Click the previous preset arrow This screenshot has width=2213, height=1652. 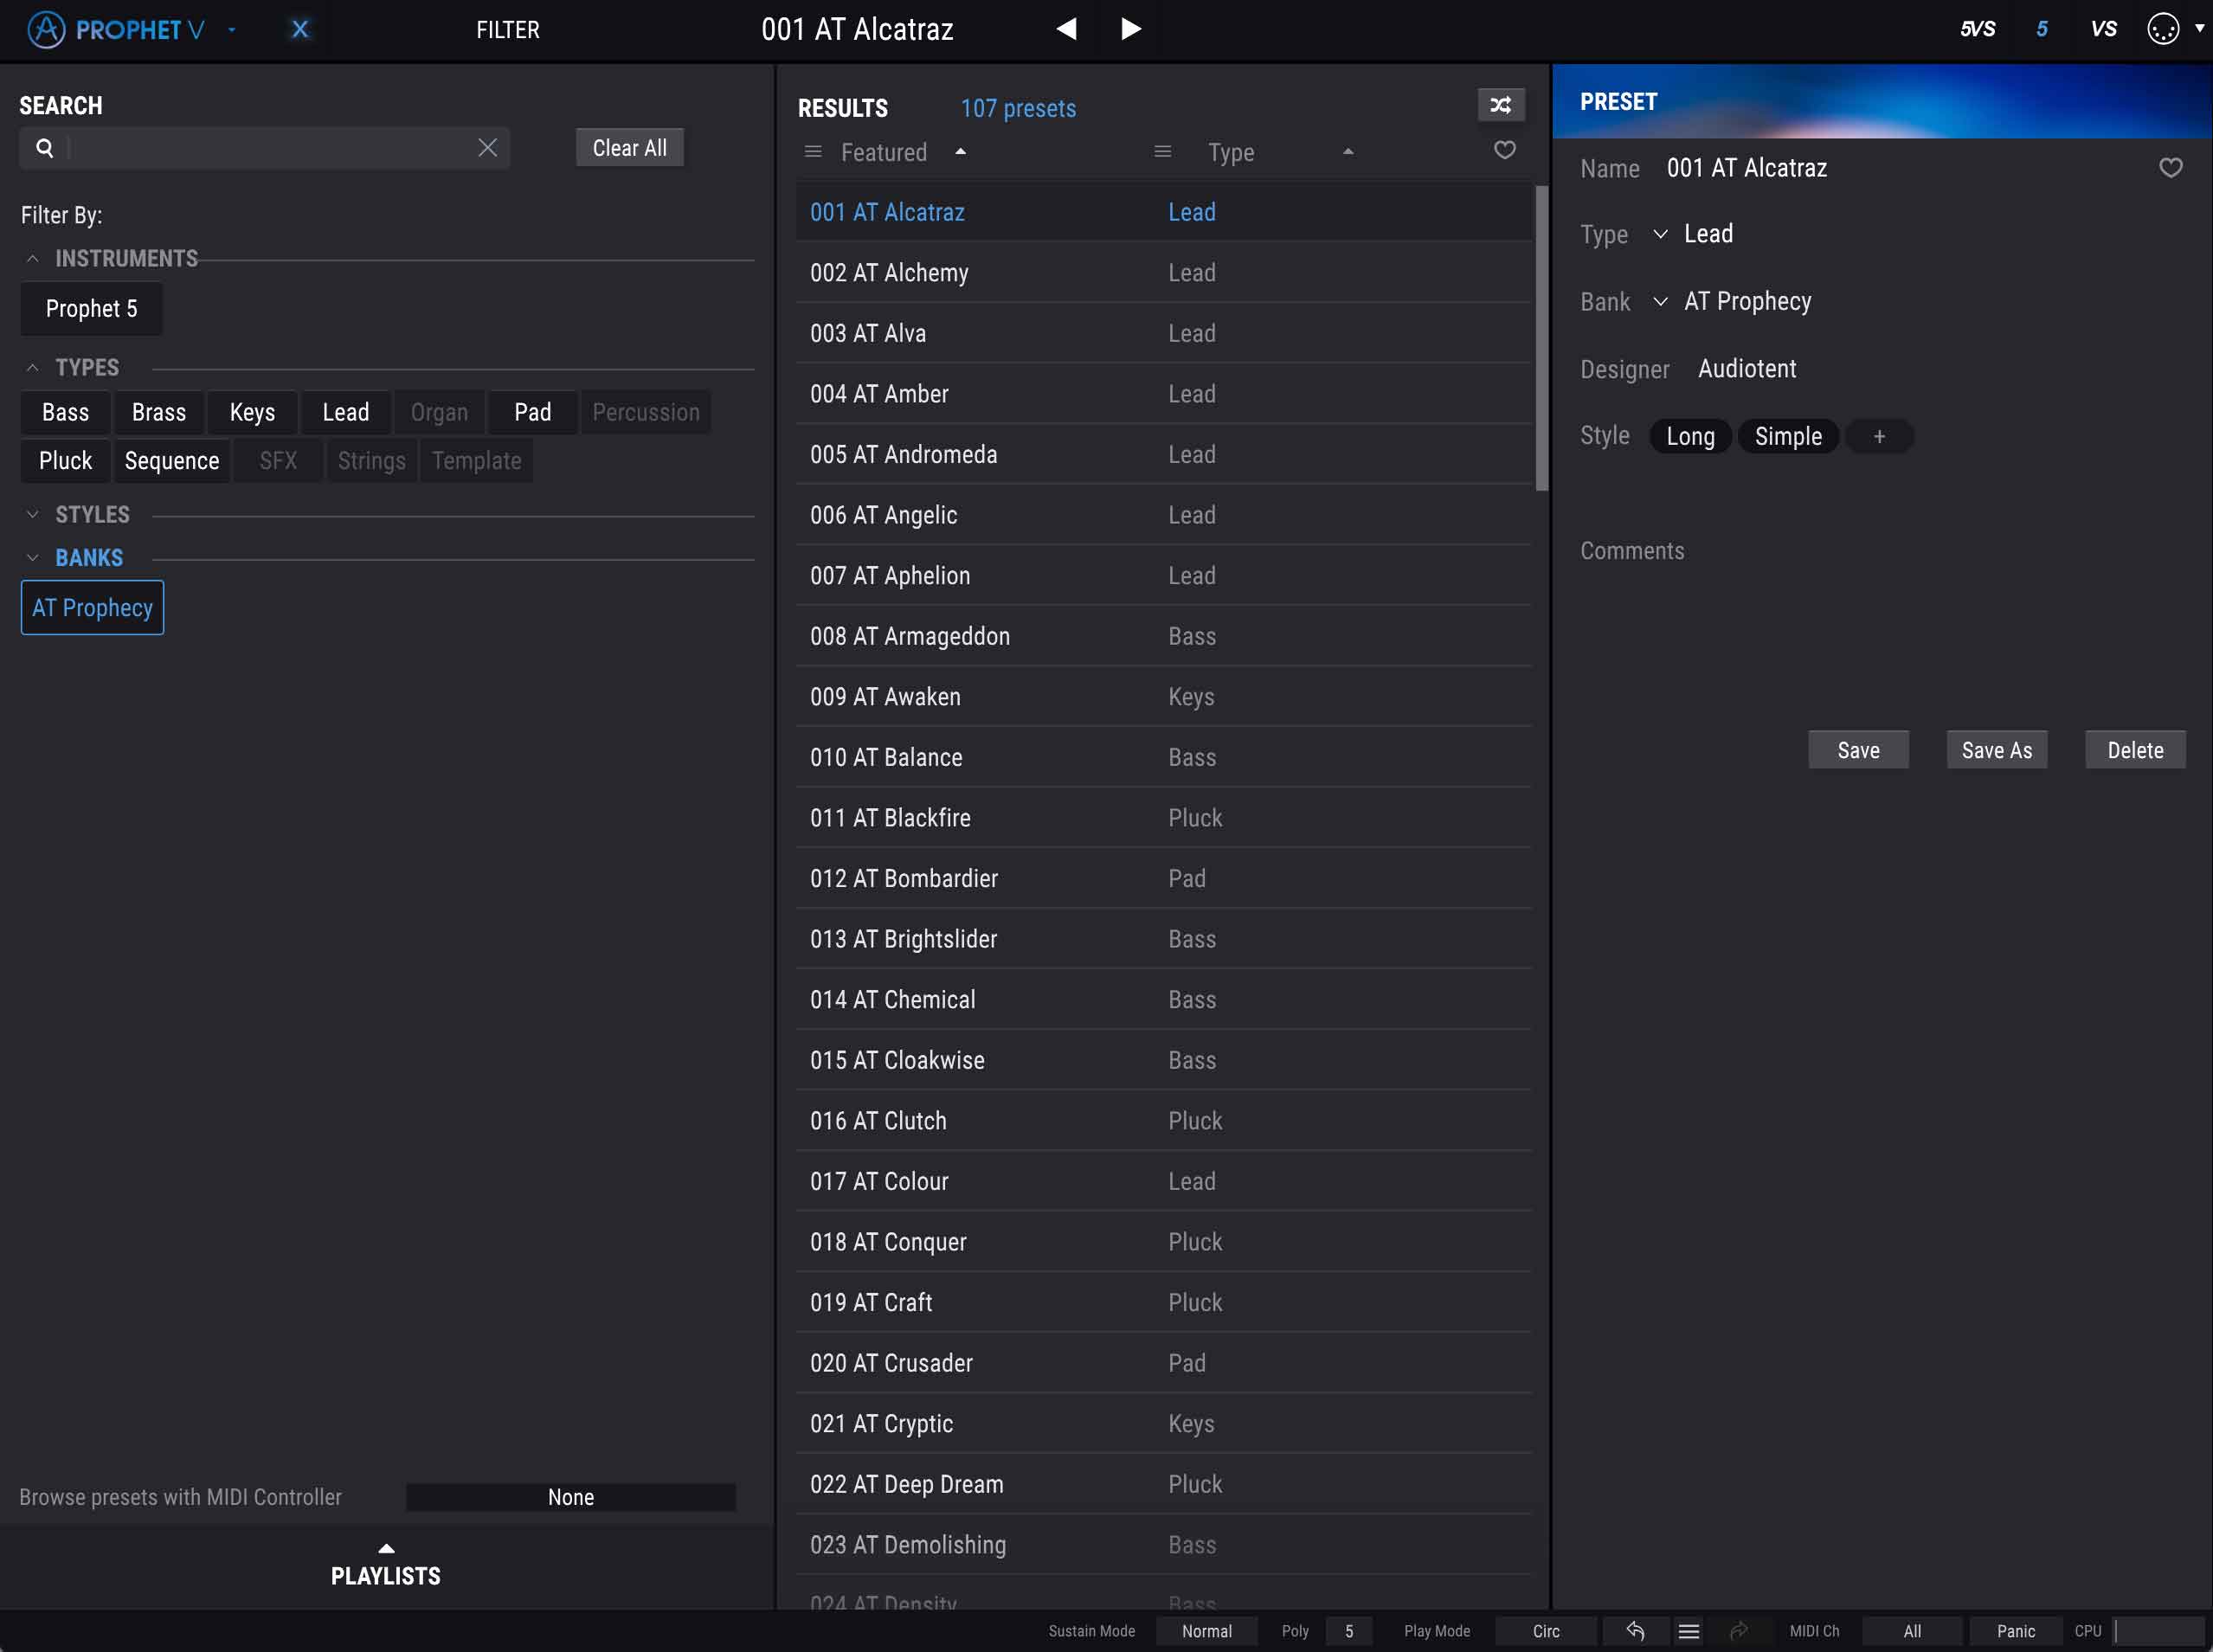point(1066,29)
